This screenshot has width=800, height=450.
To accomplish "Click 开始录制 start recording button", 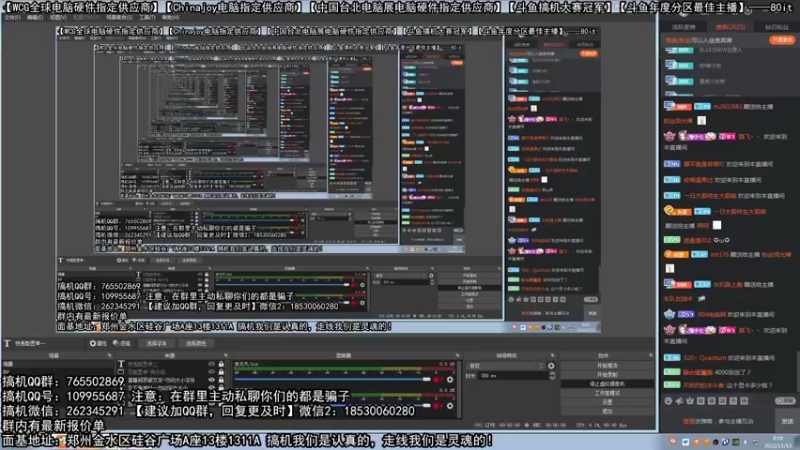I will (607, 374).
